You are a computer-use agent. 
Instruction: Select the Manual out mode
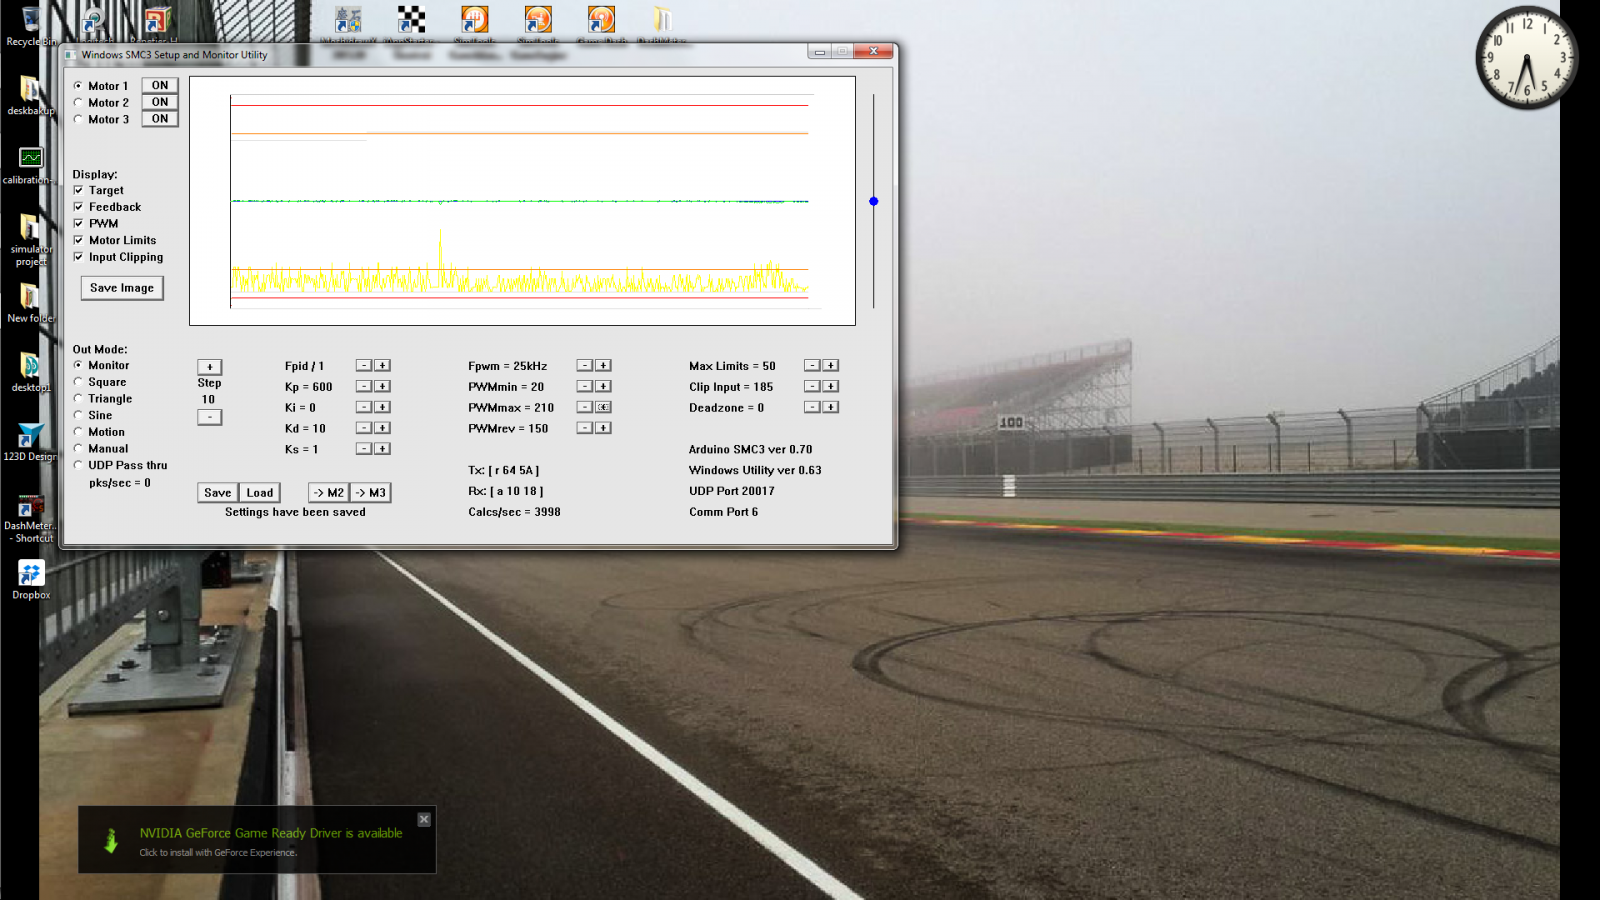[x=78, y=448]
